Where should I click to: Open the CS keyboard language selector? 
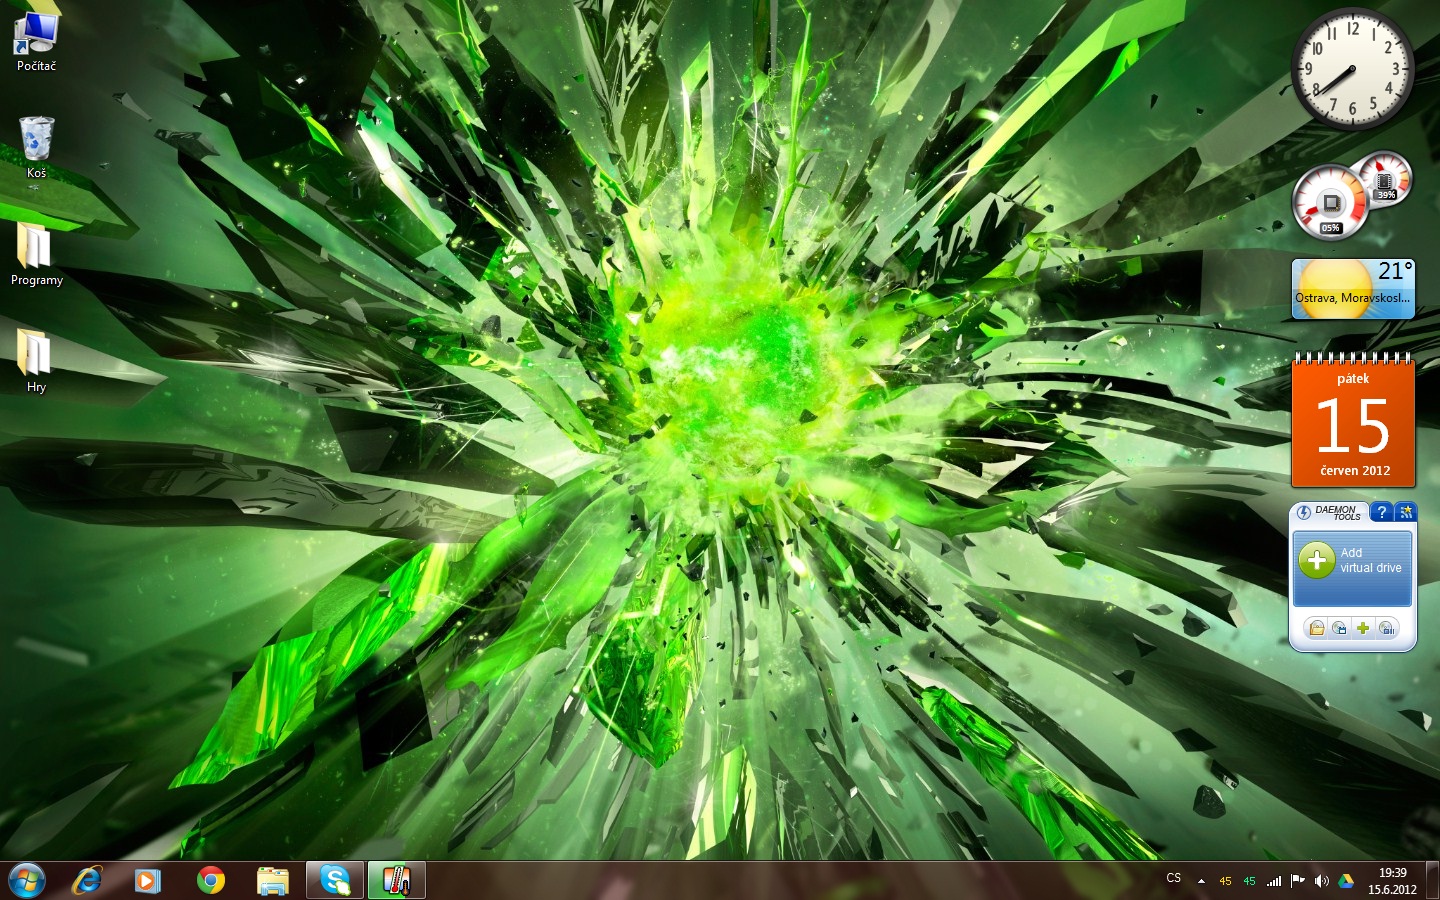(x=1174, y=878)
